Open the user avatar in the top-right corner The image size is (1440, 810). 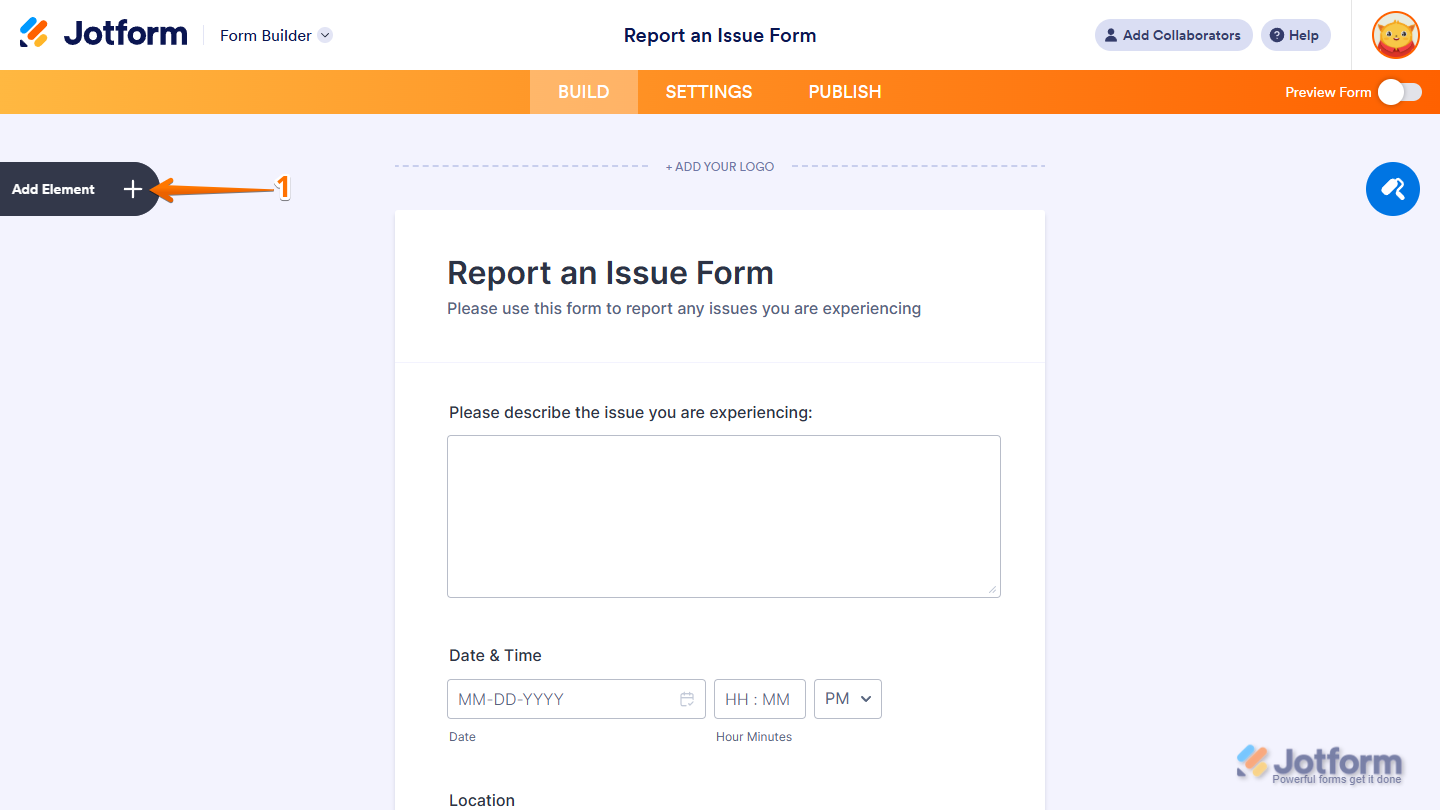(1395, 35)
